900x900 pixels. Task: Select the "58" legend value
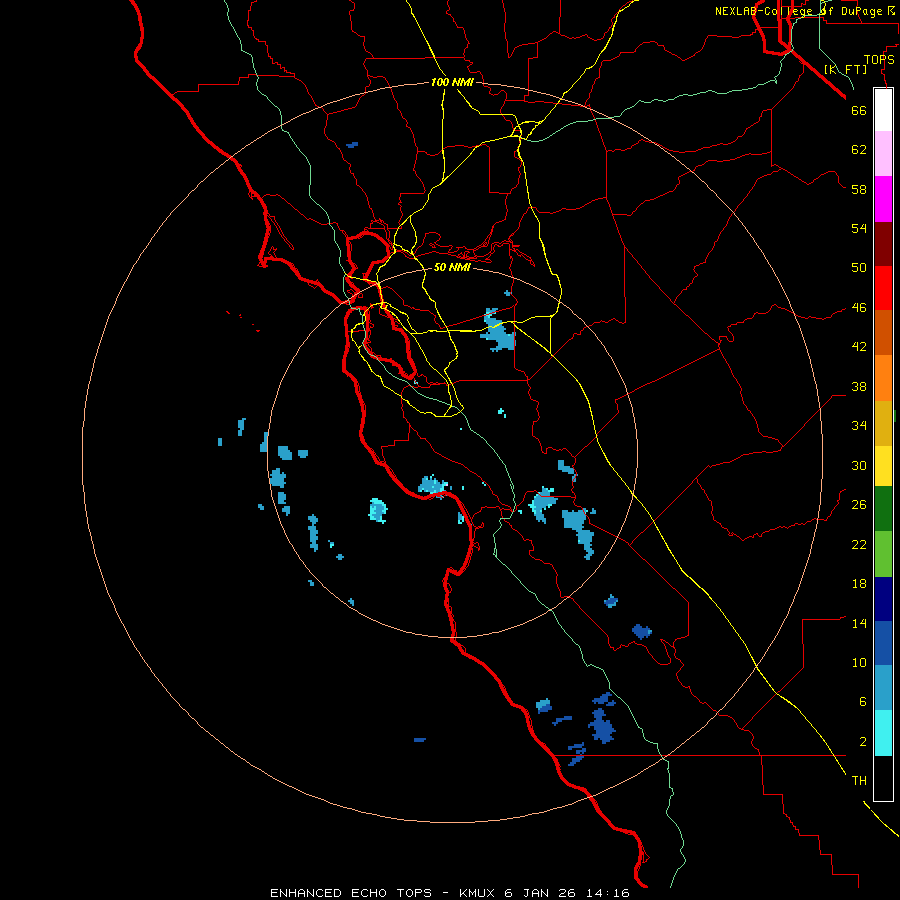click(x=859, y=189)
